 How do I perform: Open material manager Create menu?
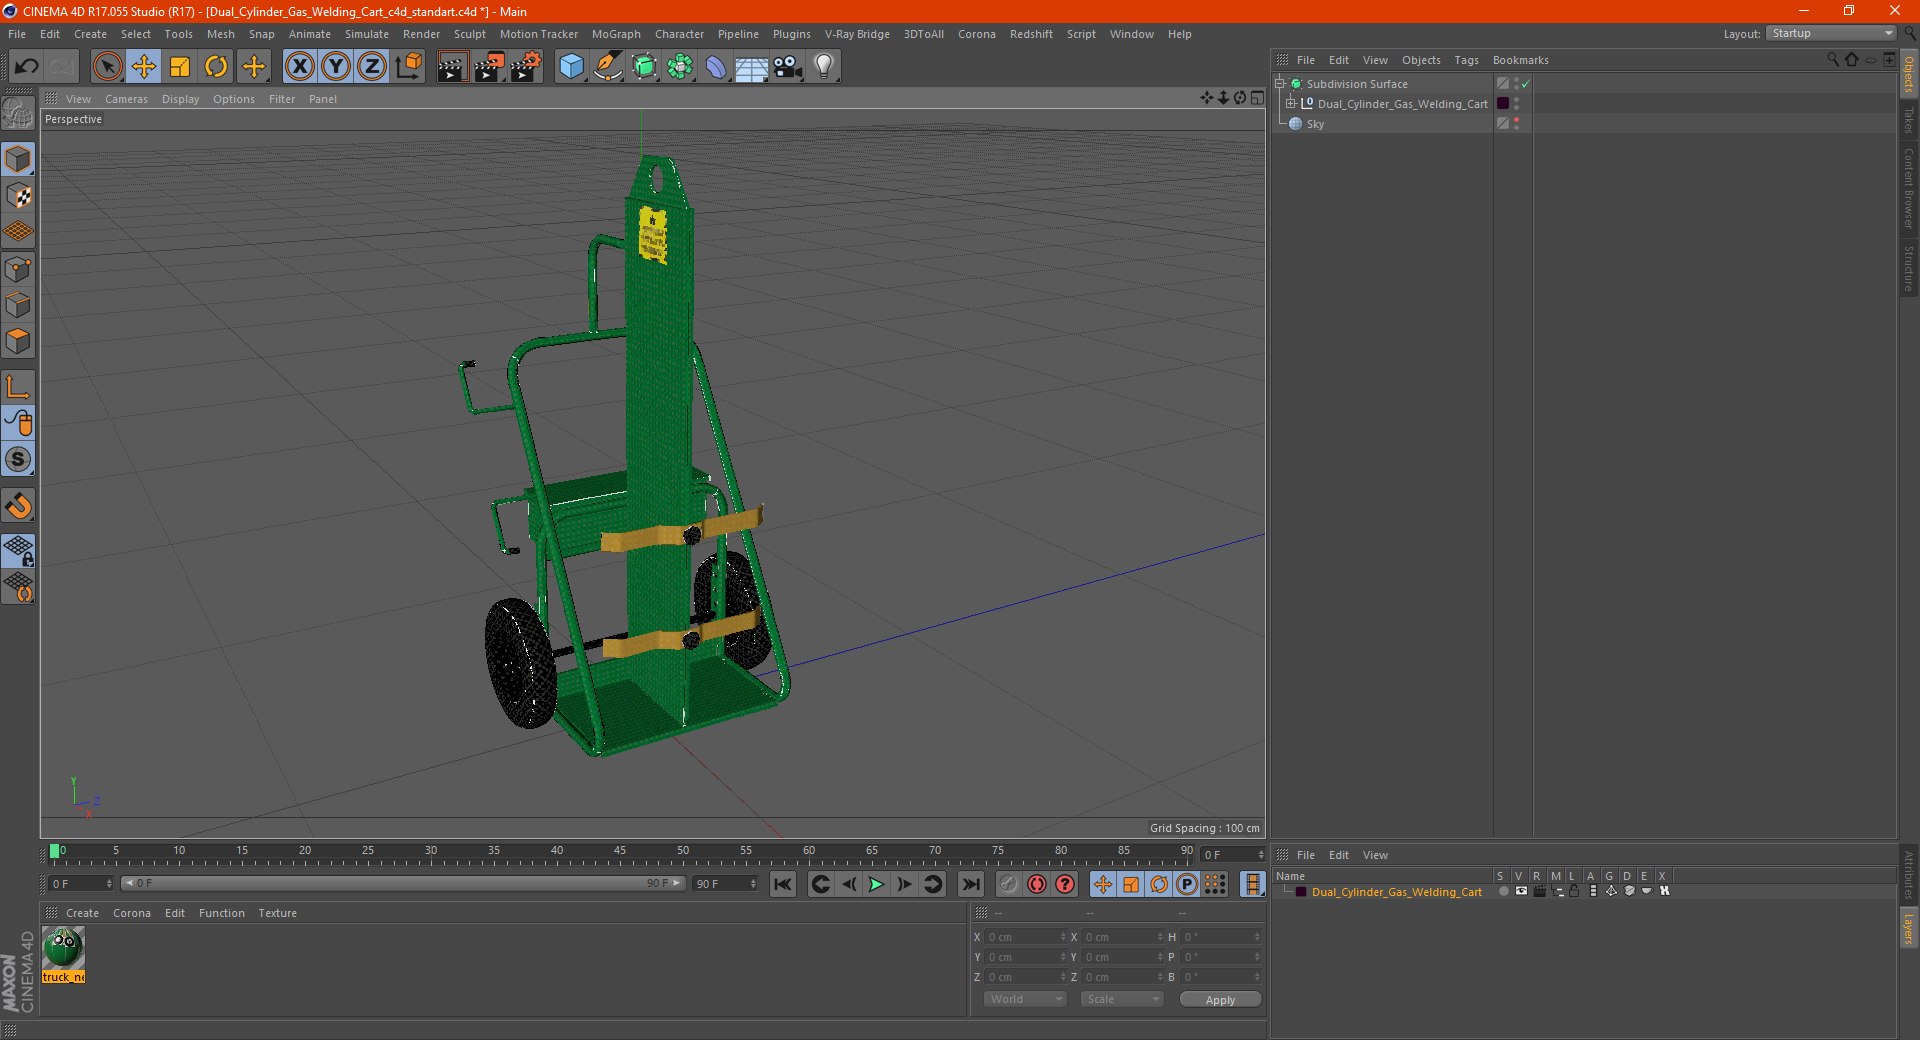tap(82, 913)
